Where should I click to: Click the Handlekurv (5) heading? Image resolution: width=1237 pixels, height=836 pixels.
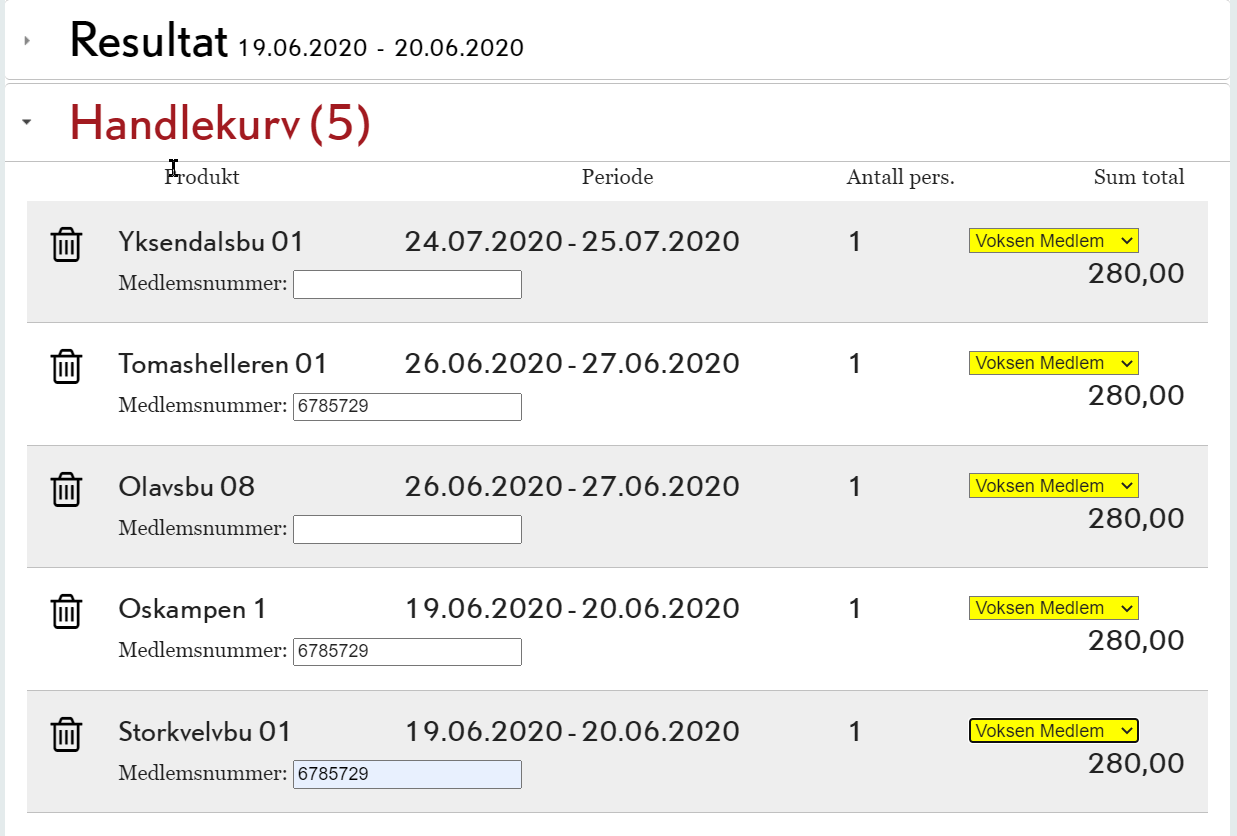220,123
